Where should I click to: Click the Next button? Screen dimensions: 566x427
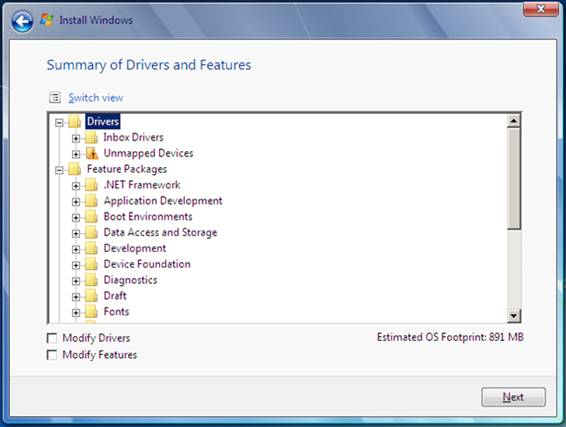tap(513, 397)
